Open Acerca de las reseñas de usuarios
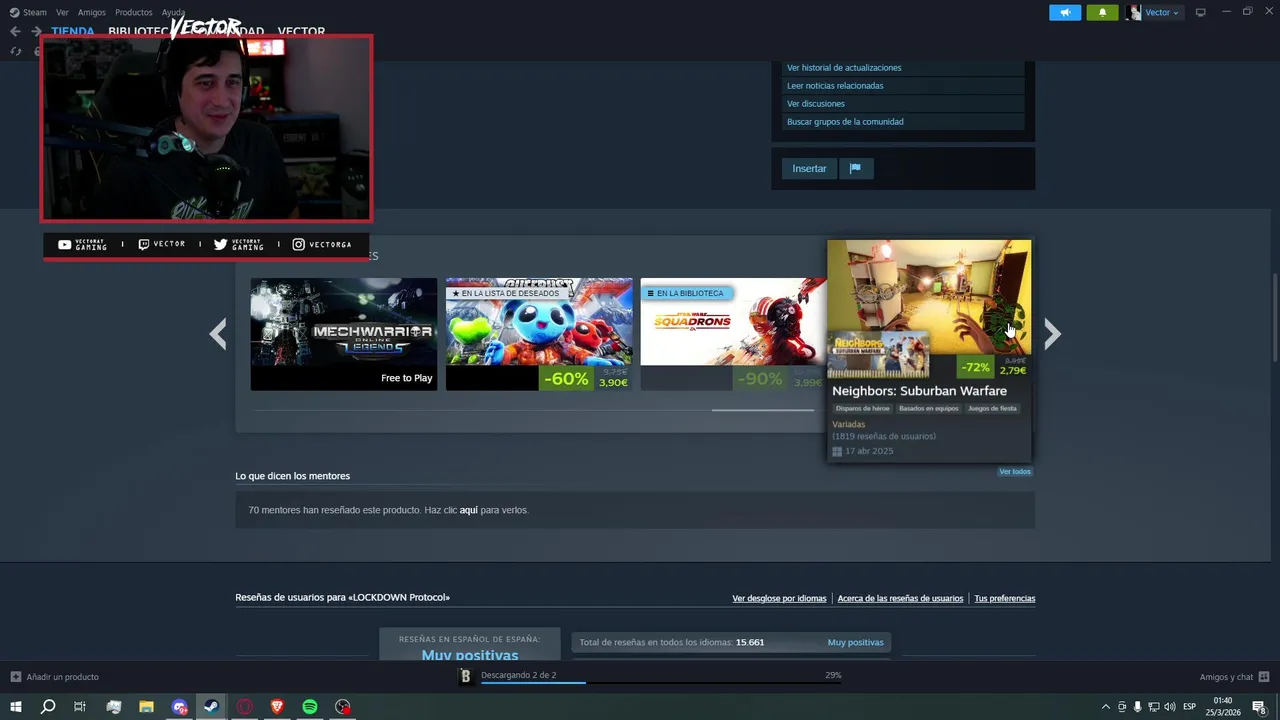Screen dimensions: 1280x720 pos(900,598)
